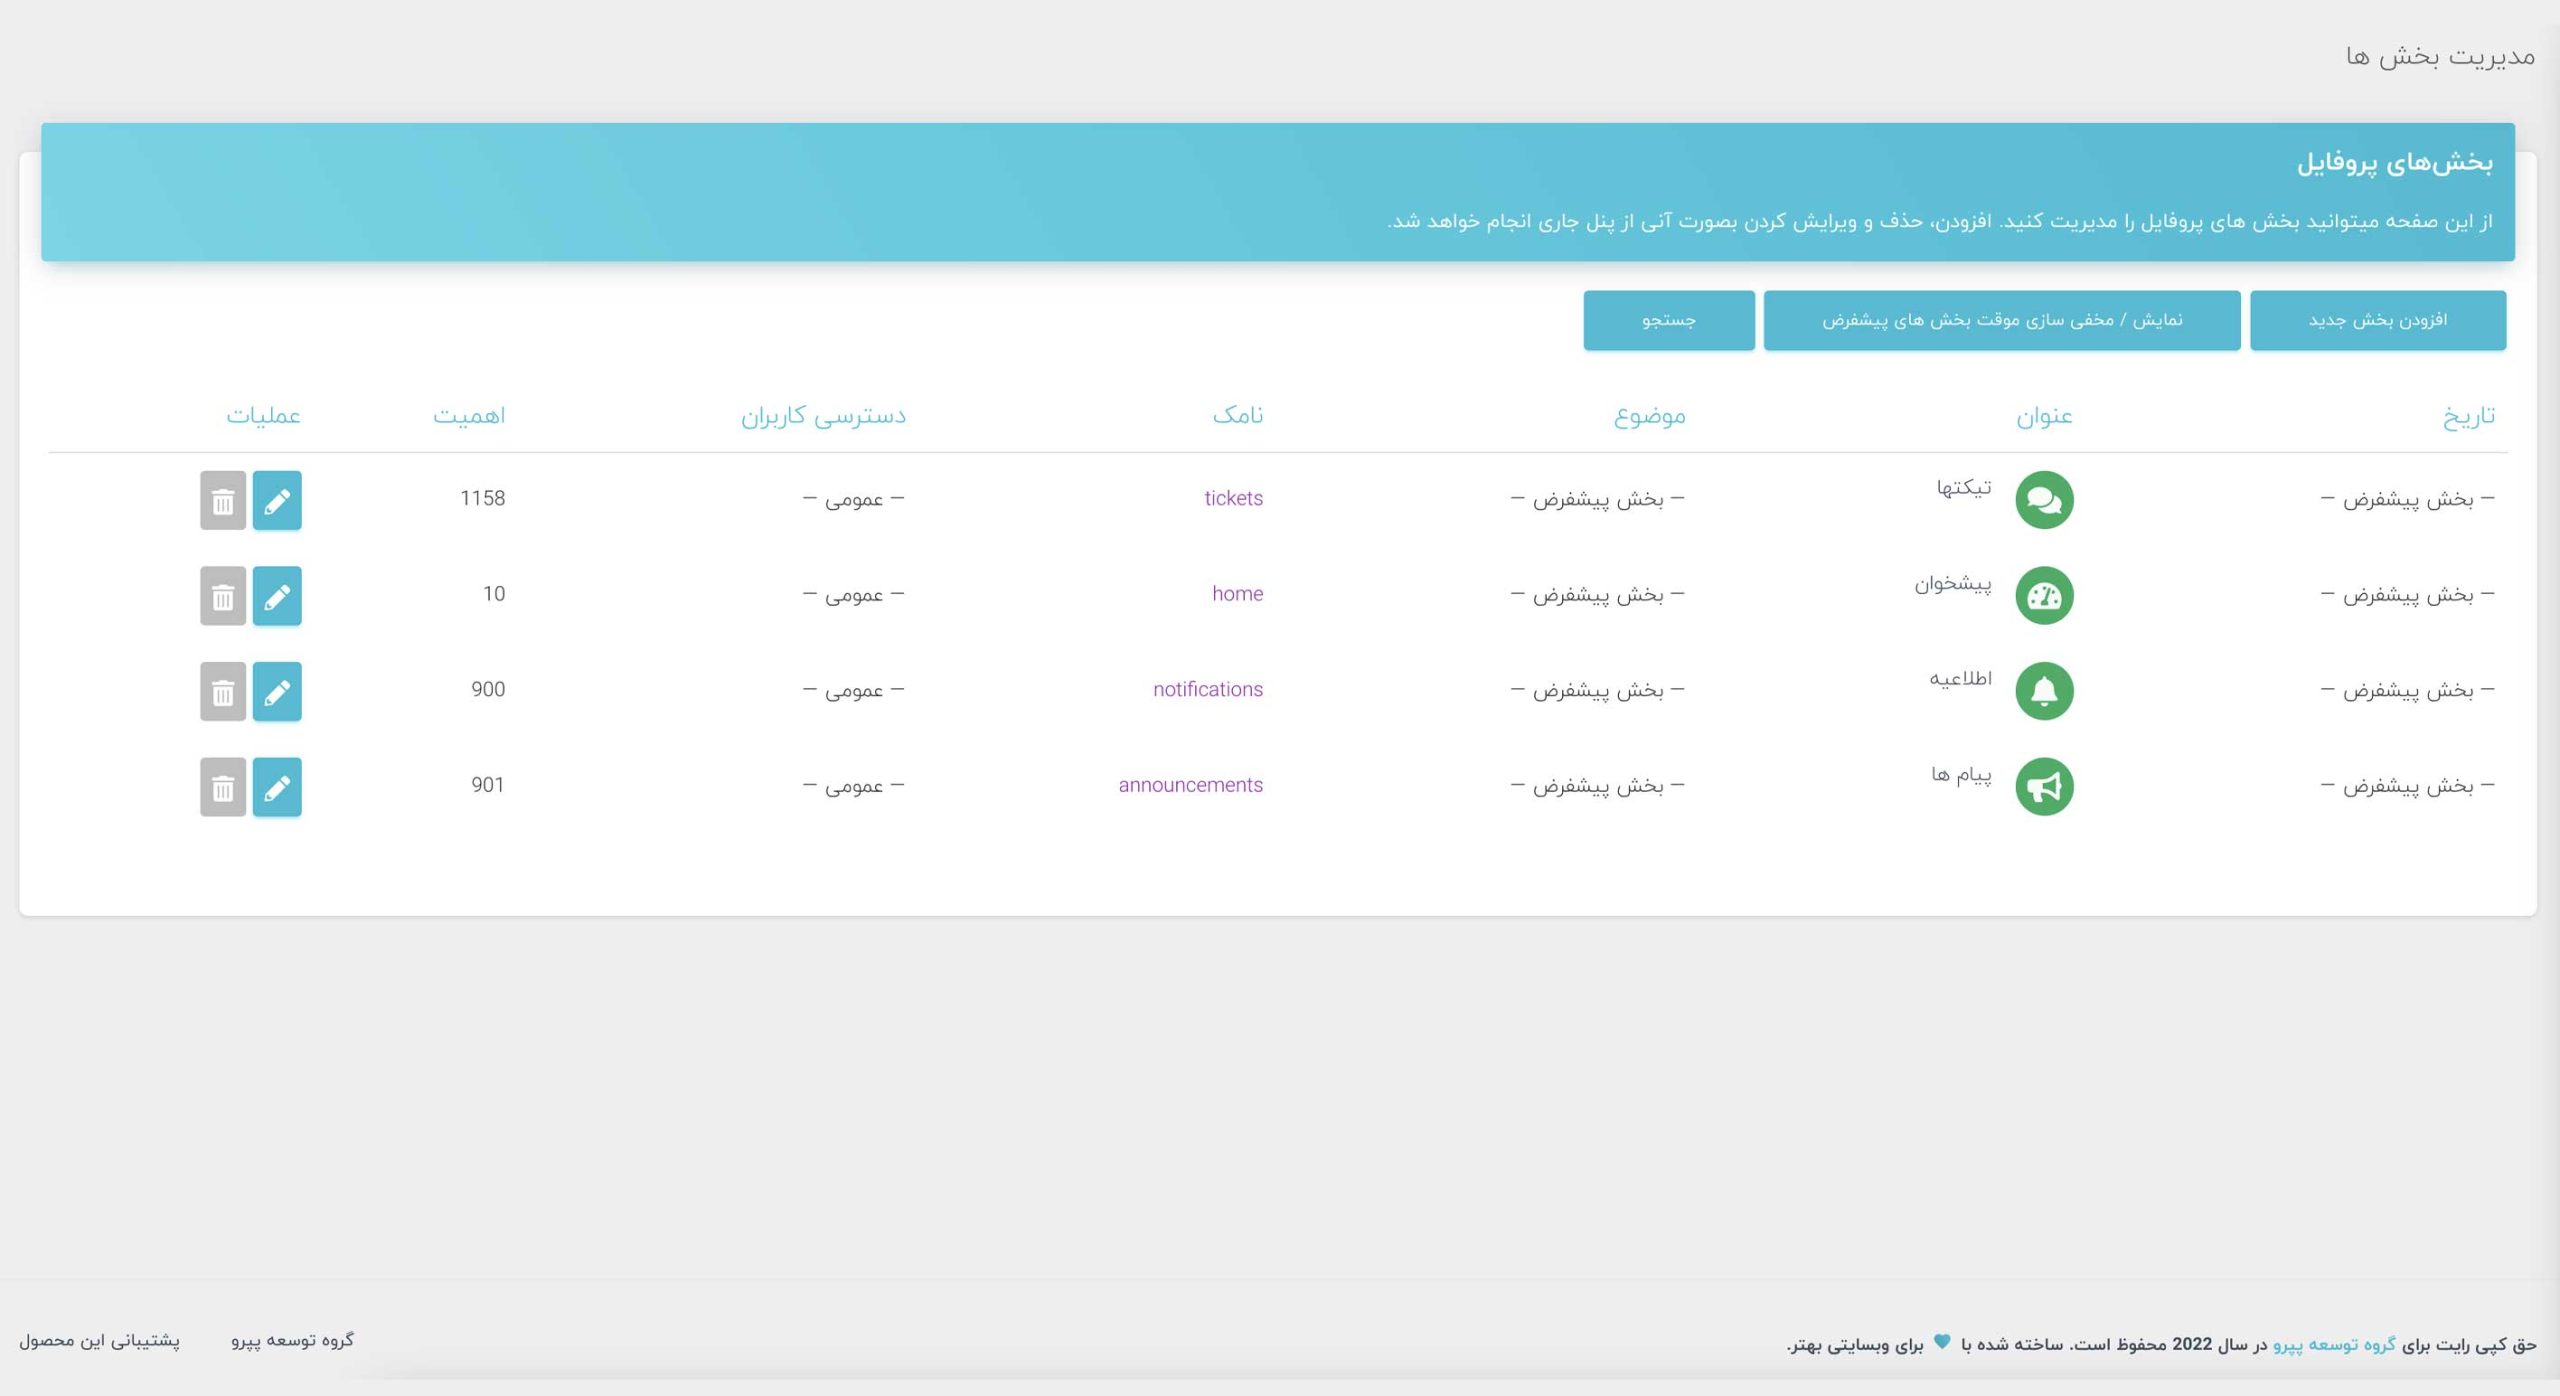Image resolution: width=2560 pixels, height=1396 pixels.
Task: Toggle نمایش / مخفی سازی موقت بخش های پیشفرض
Action: [2002, 320]
